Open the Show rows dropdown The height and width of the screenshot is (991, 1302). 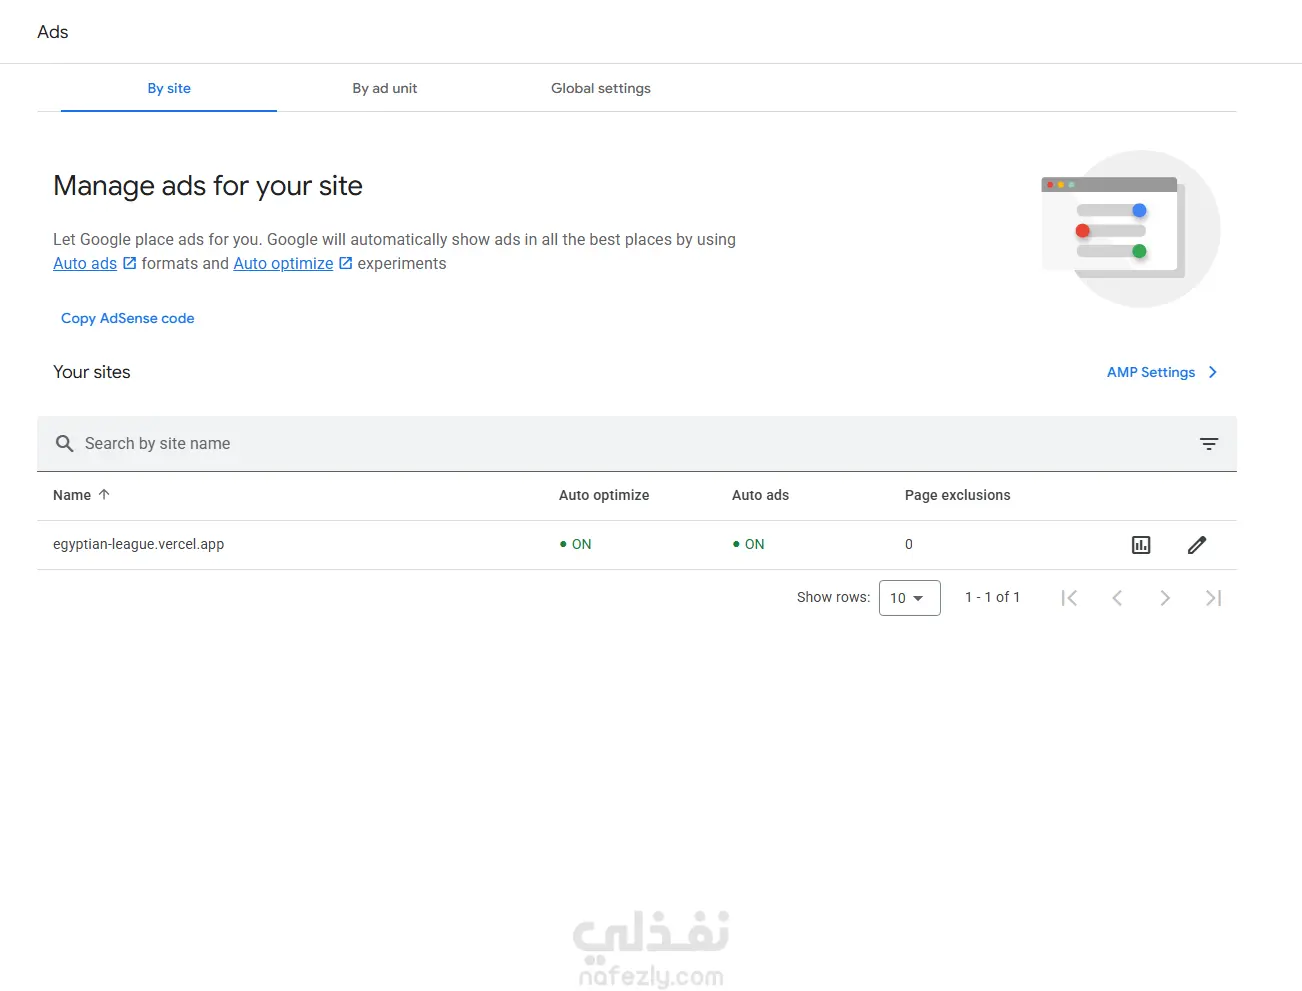click(909, 598)
